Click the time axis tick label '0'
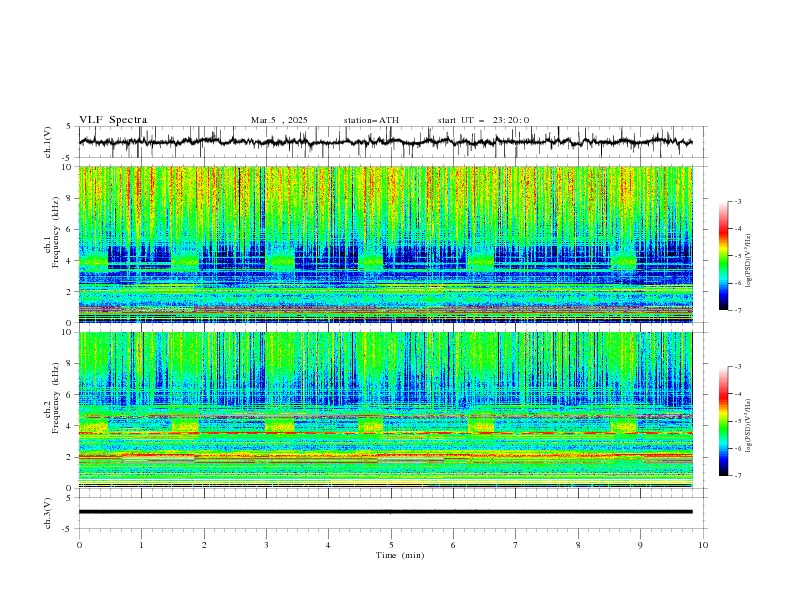Screen dimensions: 792x612 coord(79,545)
